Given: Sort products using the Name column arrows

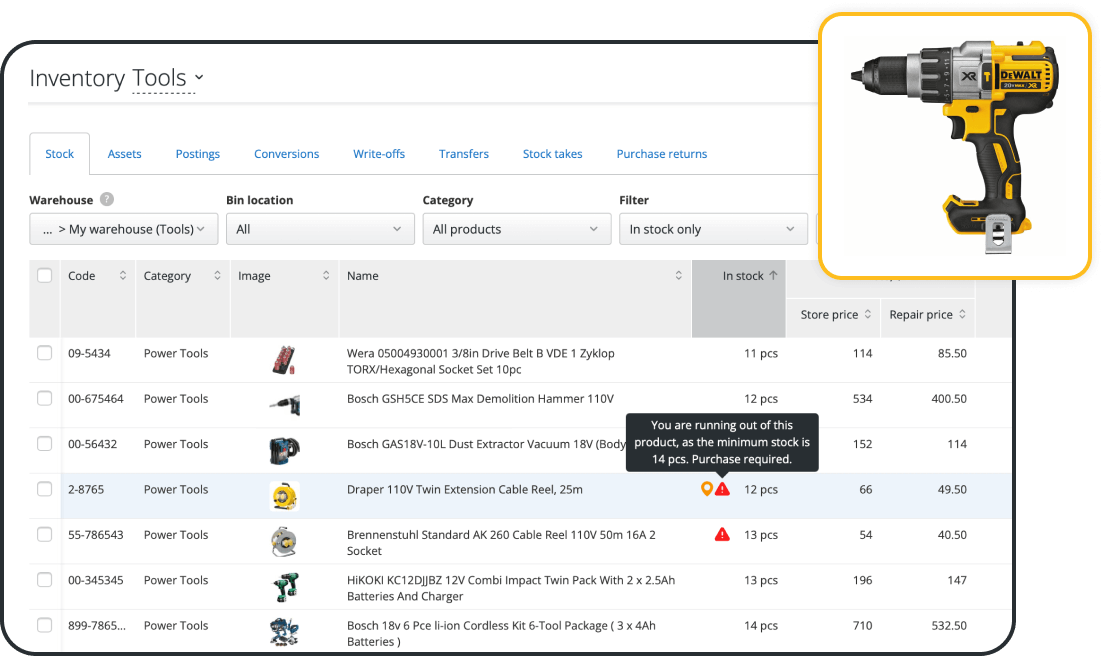Looking at the screenshot, I should (679, 275).
